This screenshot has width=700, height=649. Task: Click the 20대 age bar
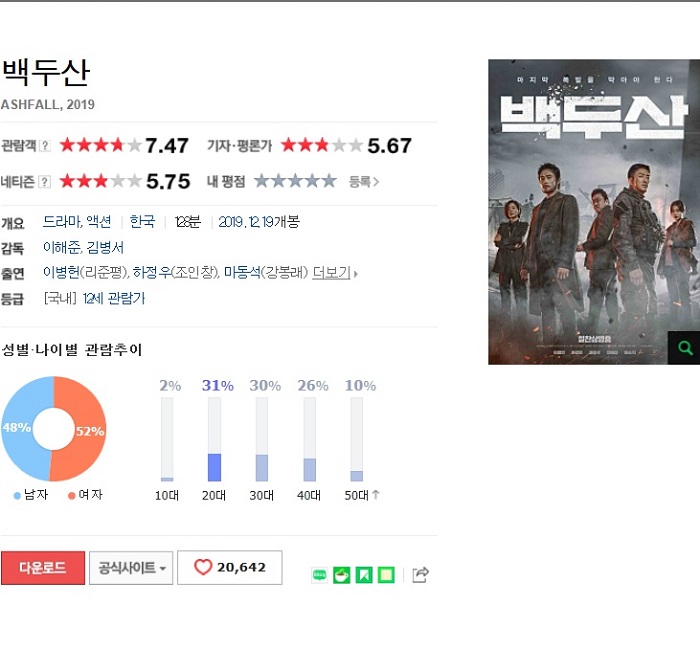(214, 439)
